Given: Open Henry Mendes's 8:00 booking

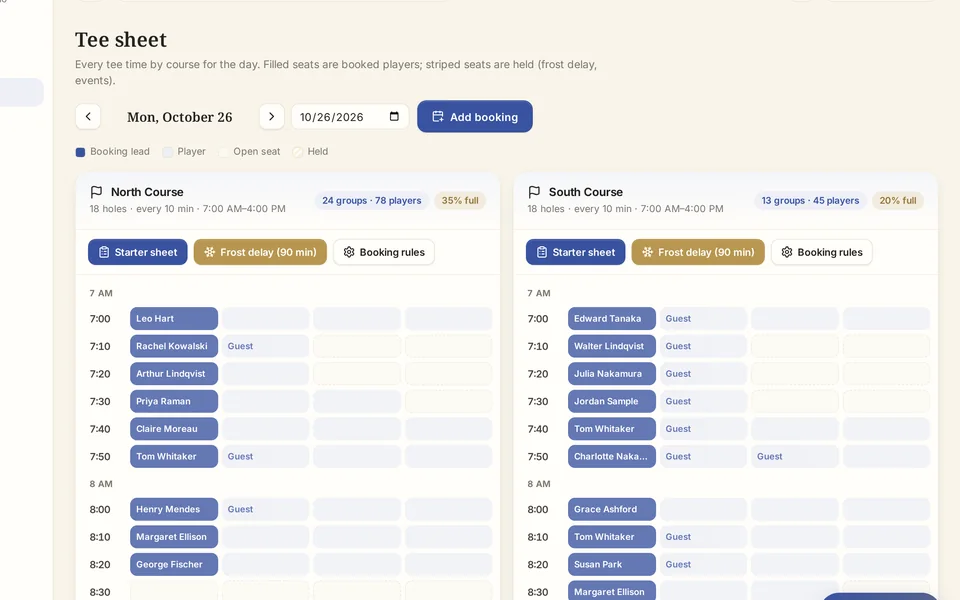Looking at the screenshot, I should [174, 509].
